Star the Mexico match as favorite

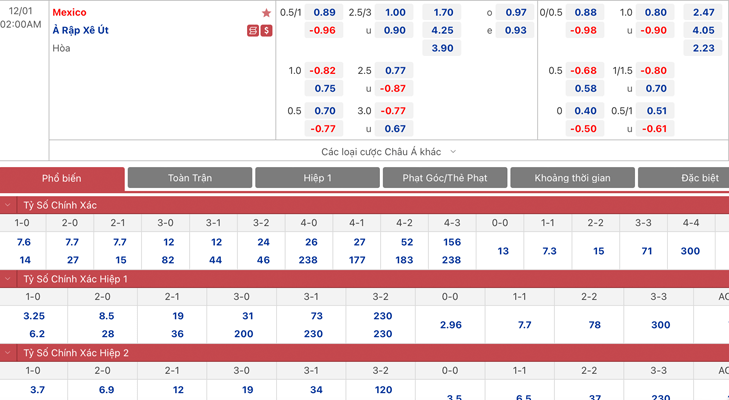pos(266,13)
